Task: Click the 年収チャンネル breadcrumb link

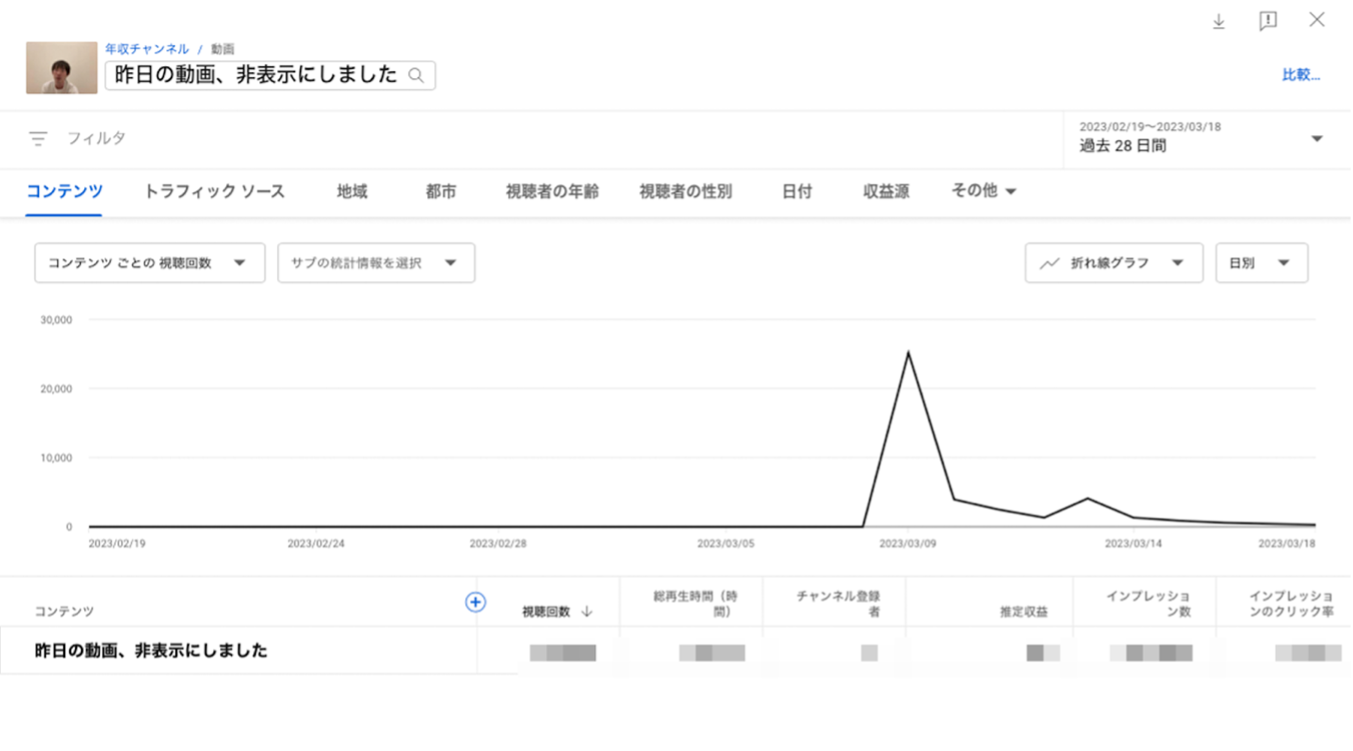Action: point(147,49)
